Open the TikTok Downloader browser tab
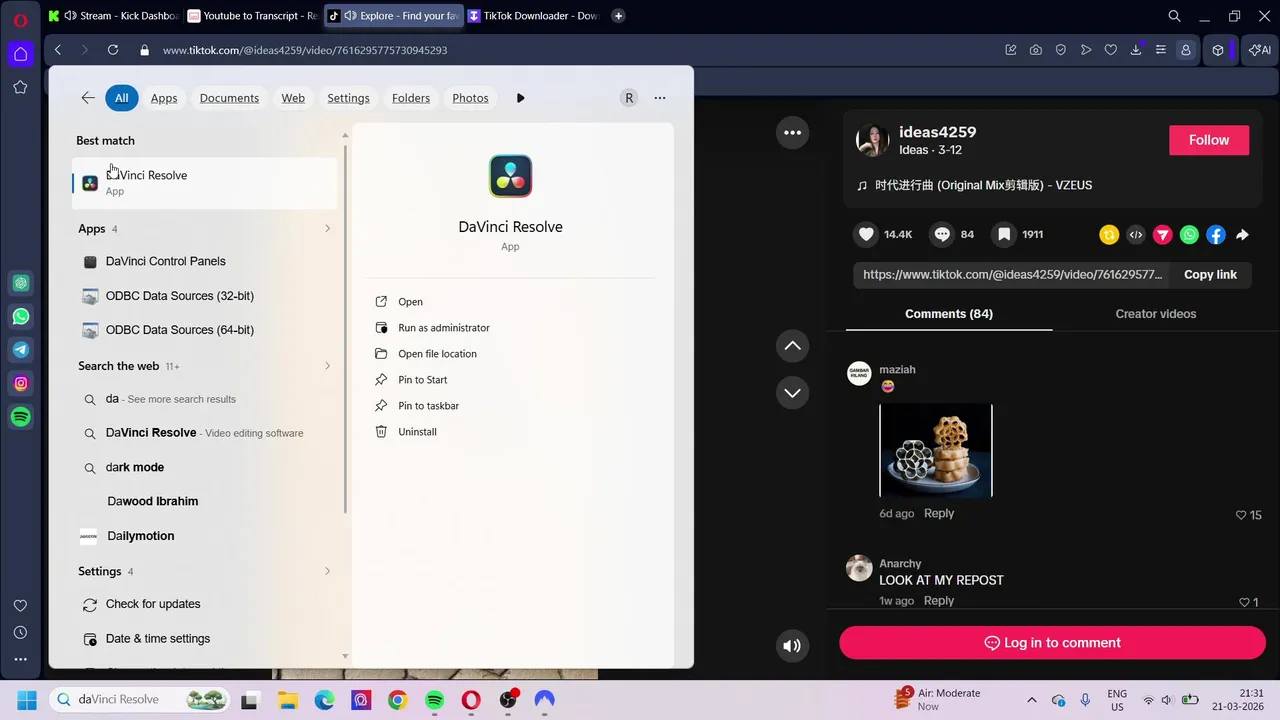Screen dimensions: 1280x720 pos(534,15)
